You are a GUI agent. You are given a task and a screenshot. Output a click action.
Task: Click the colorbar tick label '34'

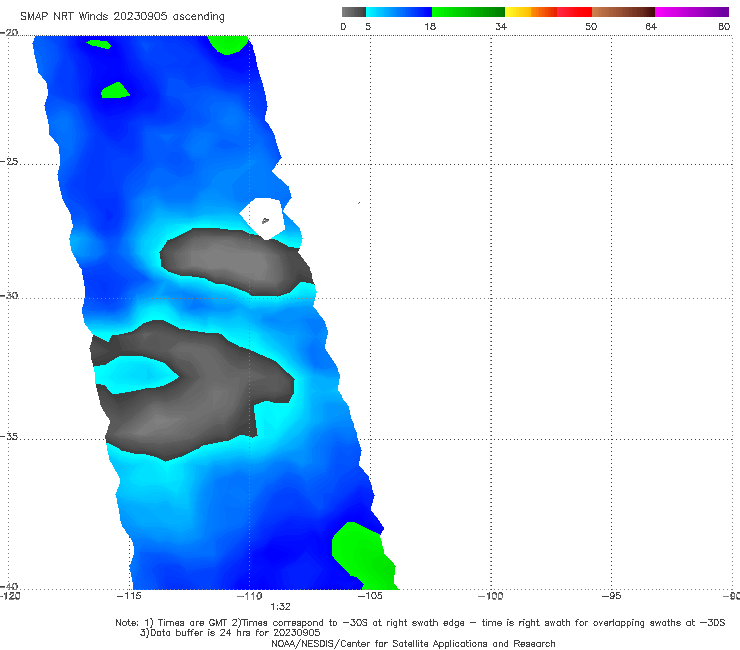click(x=501, y=26)
